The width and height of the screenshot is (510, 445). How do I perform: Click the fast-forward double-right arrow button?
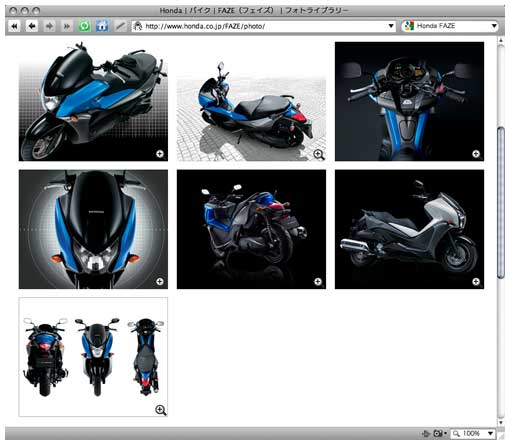click(67, 26)
